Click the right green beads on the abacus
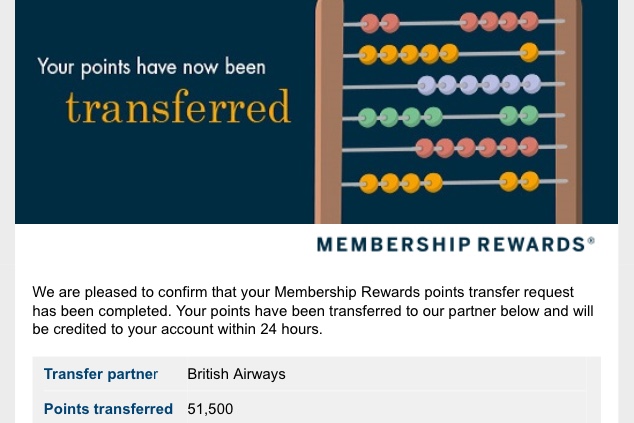The image size is (634, 423). [x=519, y=116]
